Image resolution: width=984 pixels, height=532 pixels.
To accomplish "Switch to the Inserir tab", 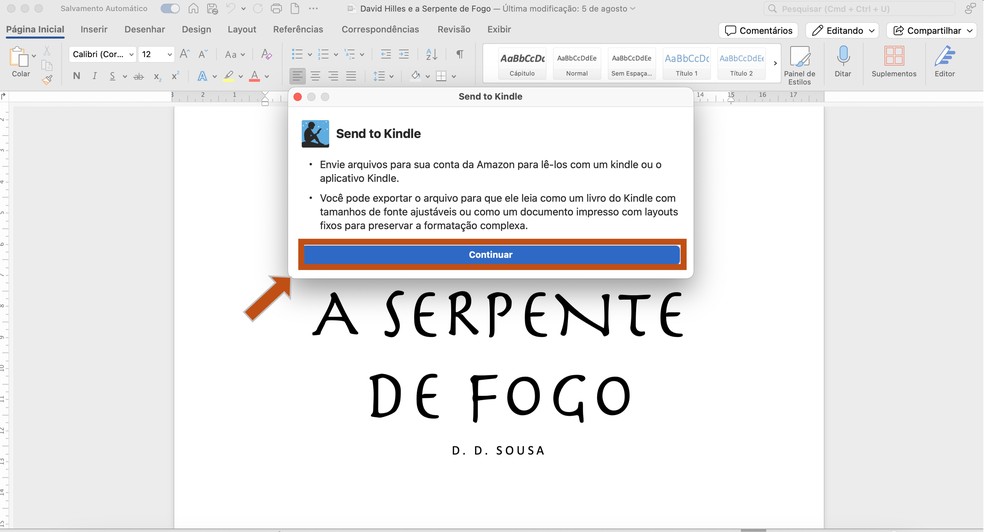I will tap(94, 30).
